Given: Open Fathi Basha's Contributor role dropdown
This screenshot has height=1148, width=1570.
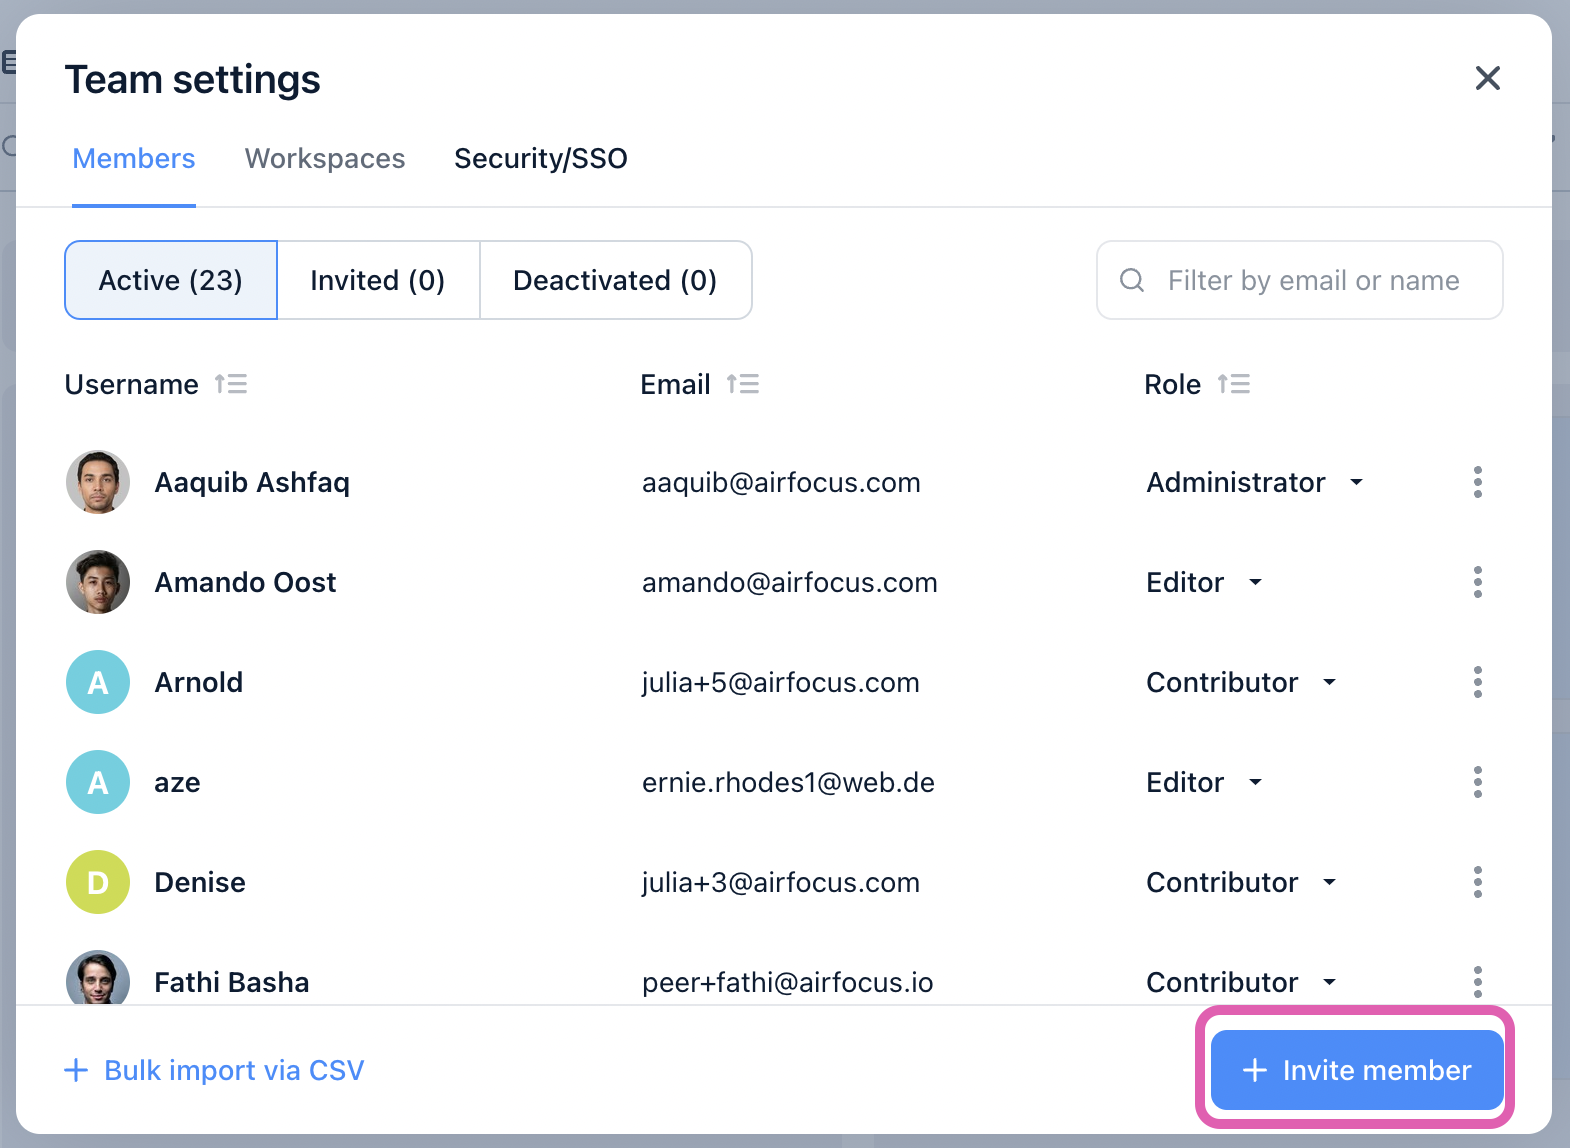Looking at the screenshot, I should 1242,982.
